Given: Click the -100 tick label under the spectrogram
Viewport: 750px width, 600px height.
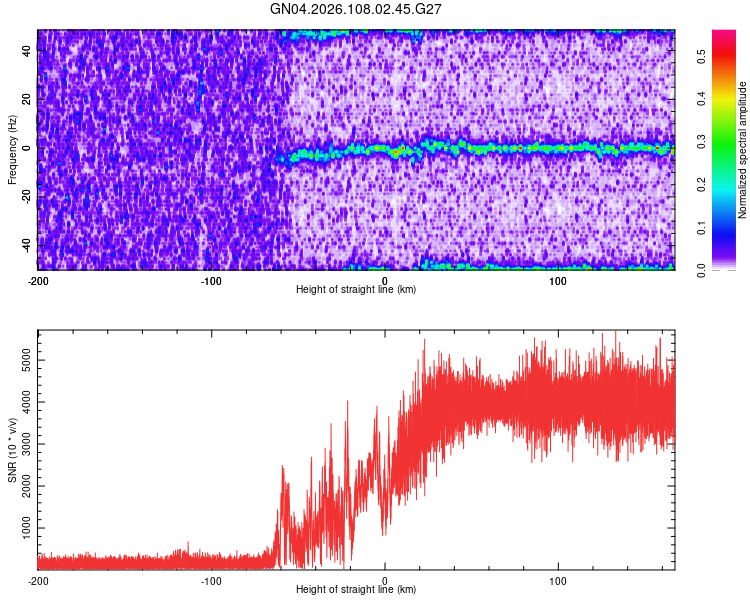Looking at the screenshot, I should coord(211,281).
